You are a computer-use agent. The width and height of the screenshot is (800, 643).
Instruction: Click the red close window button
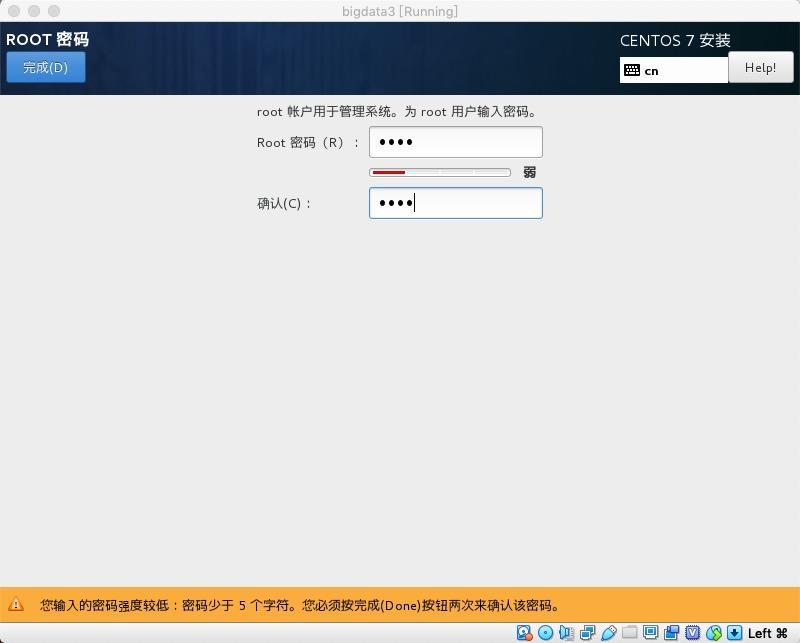click(x=14, y=11)
